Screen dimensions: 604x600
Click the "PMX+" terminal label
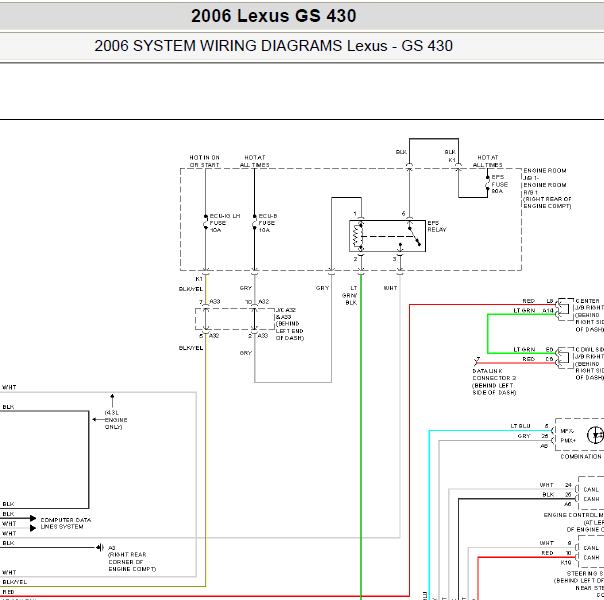568,440
